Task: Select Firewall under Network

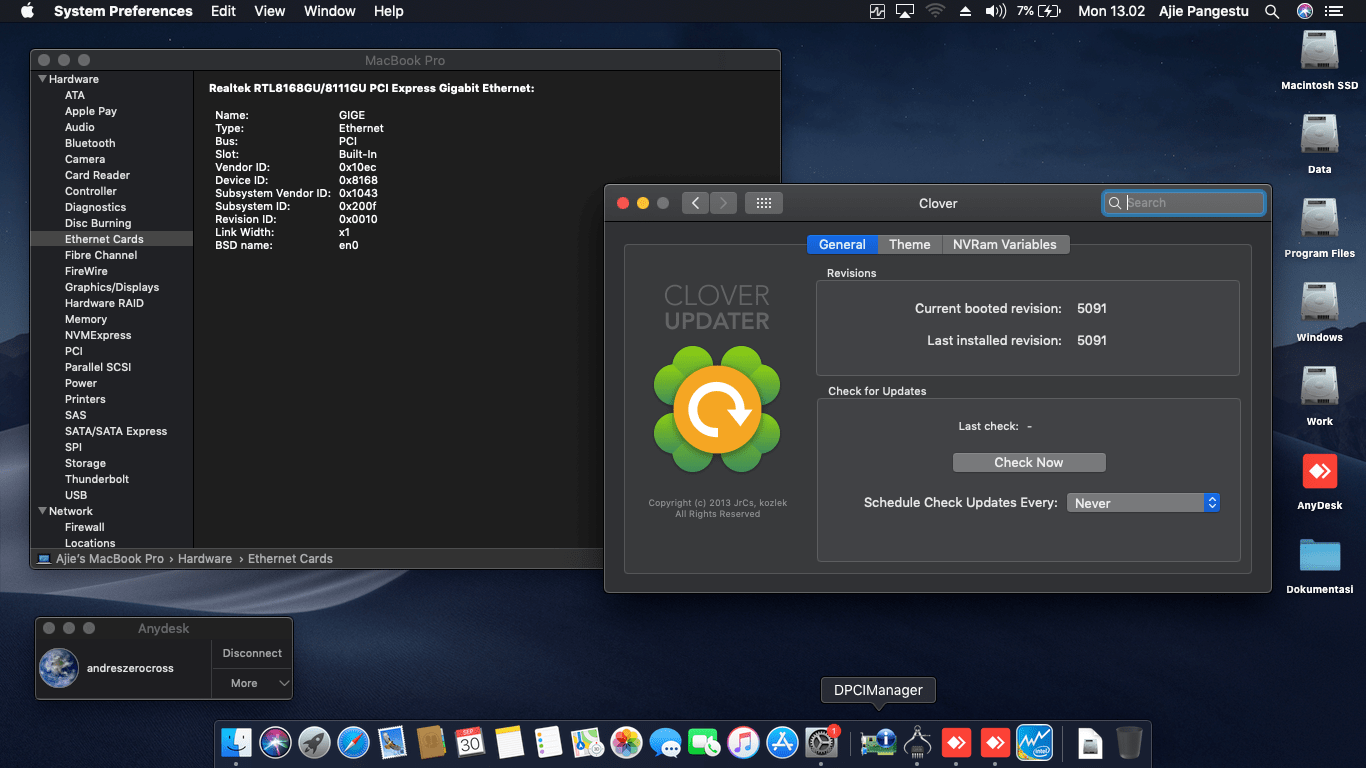Action: (x=85, y=527)
